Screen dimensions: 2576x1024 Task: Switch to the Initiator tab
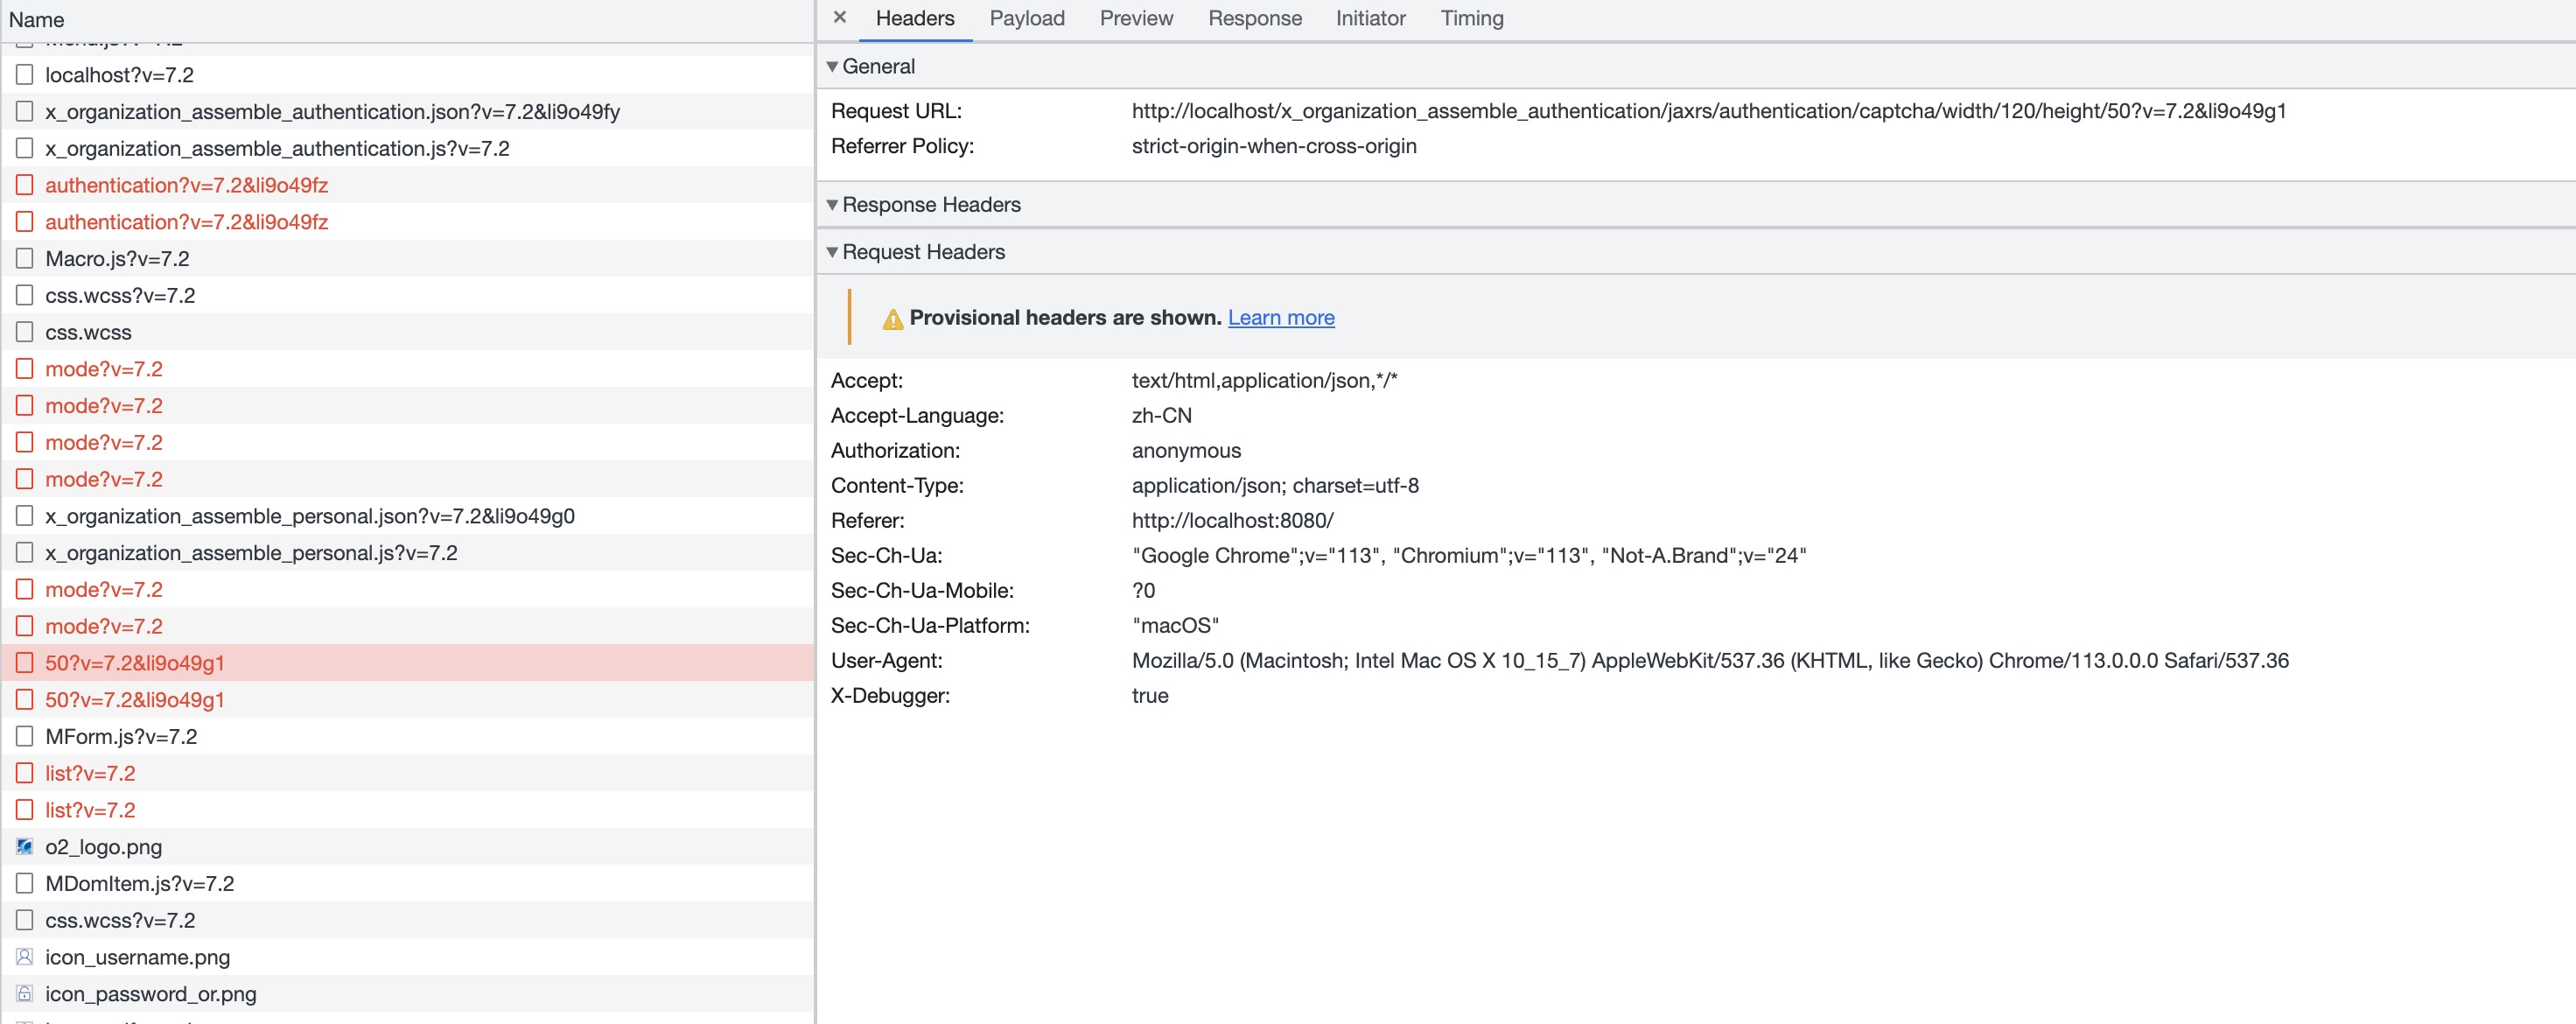(1370, 18)
